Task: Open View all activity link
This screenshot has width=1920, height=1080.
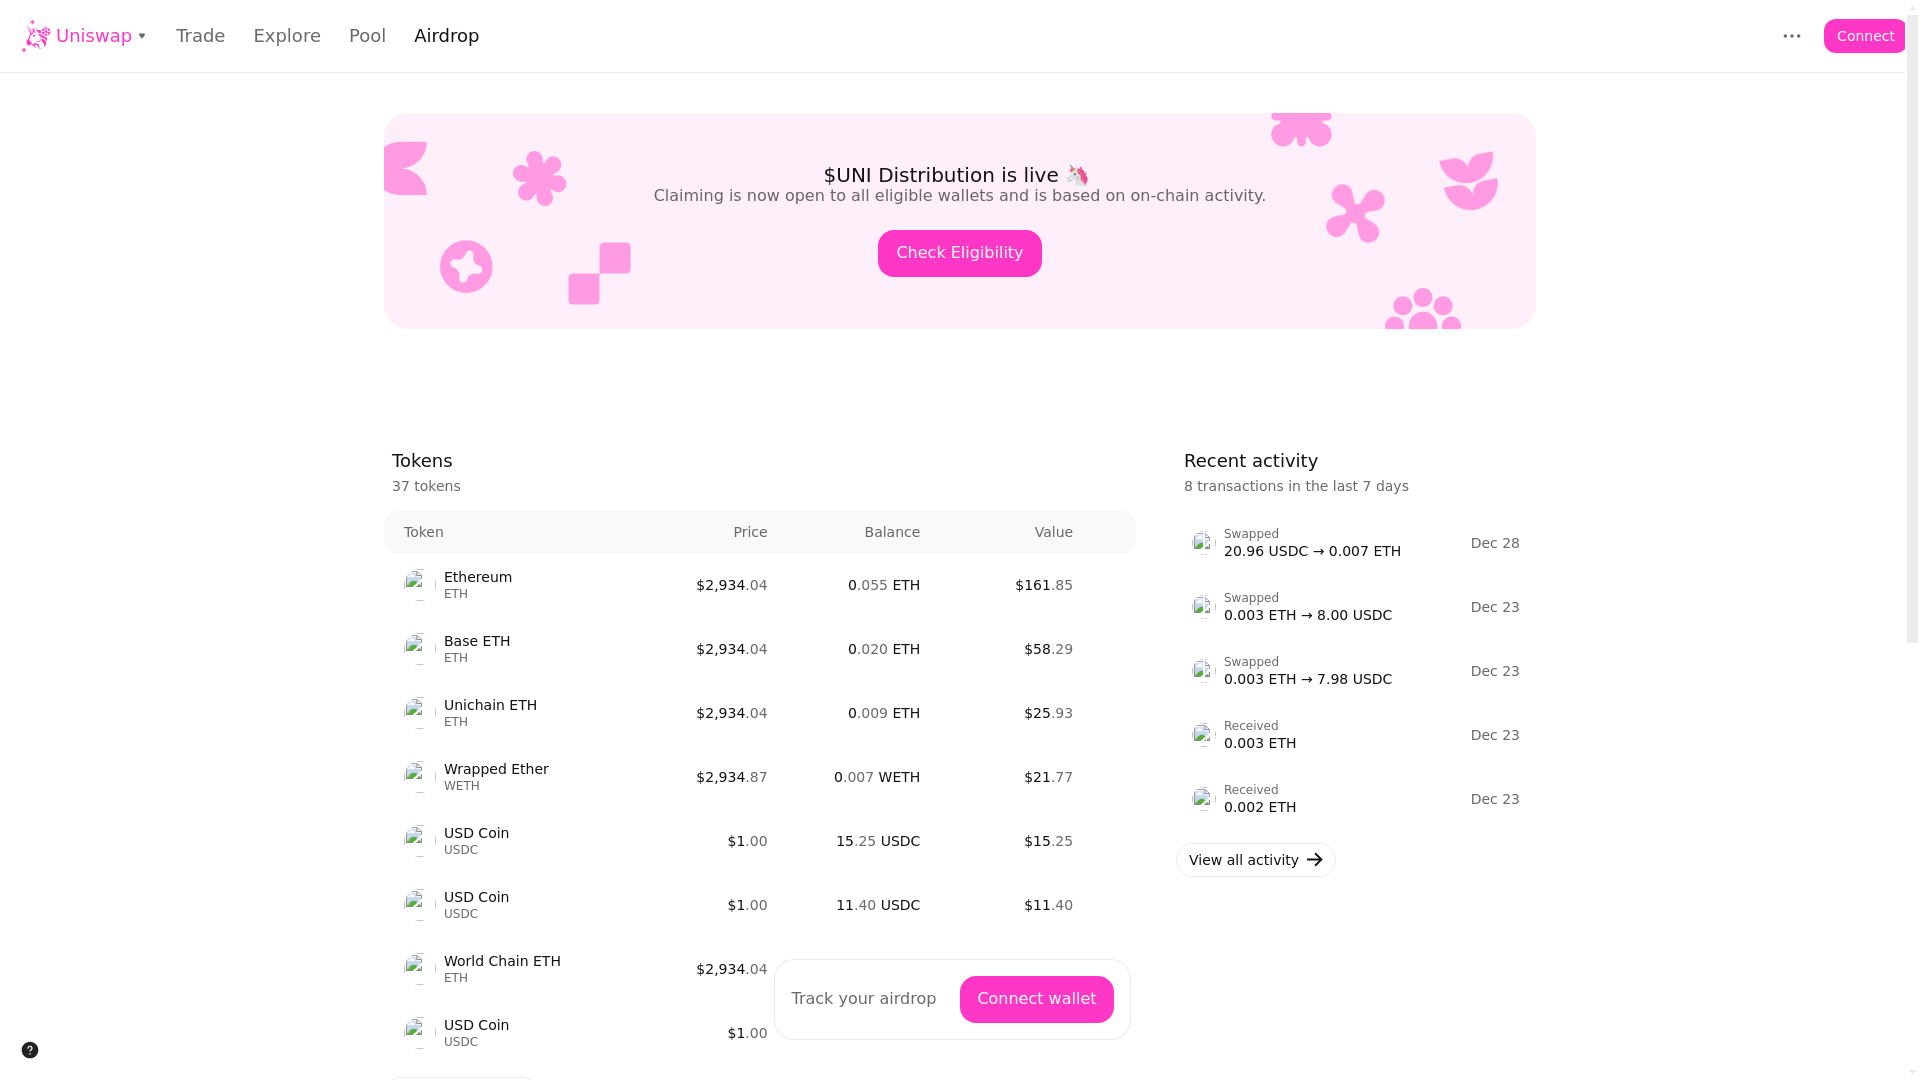Action: point(1255,860)
